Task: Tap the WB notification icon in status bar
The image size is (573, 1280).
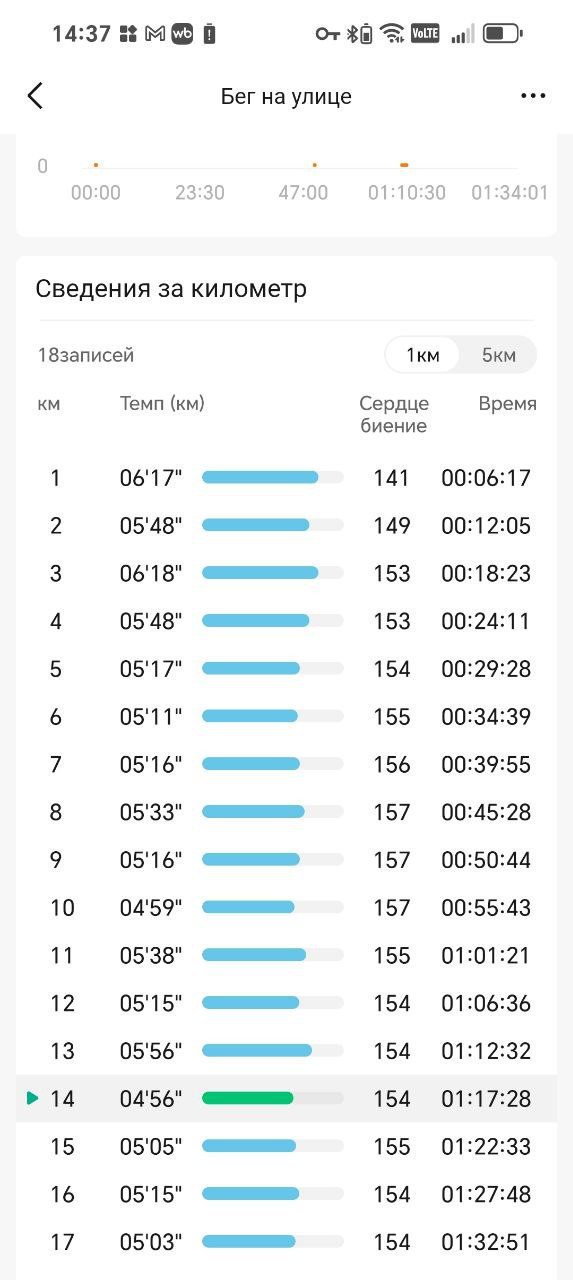Action: (x=182, y=34)
